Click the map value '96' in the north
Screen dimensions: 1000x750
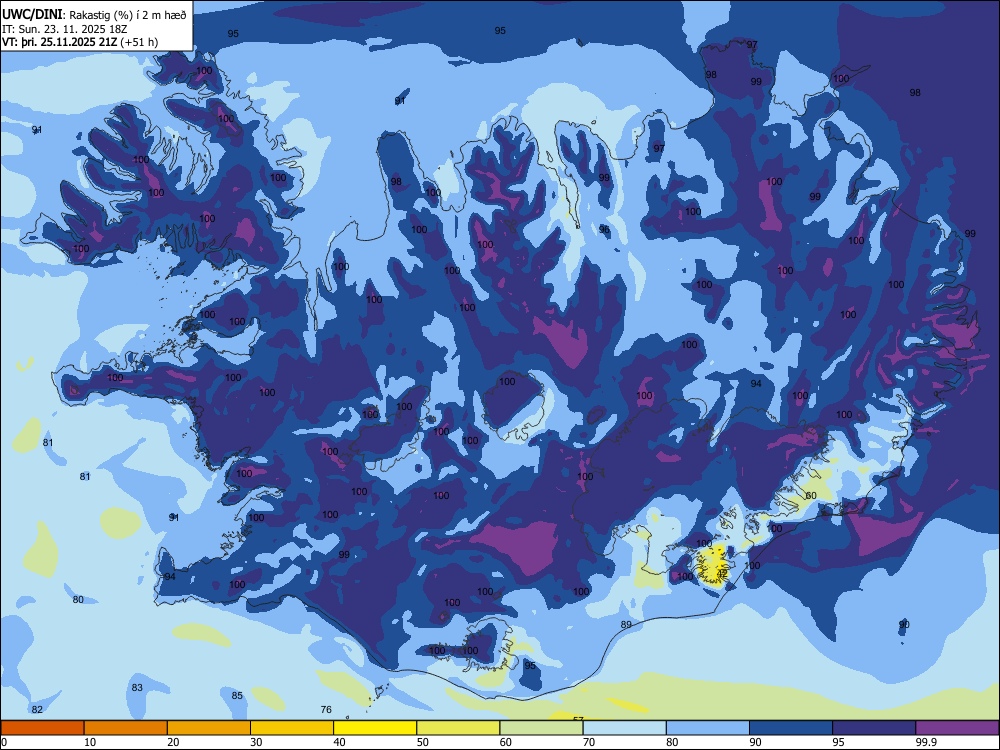pos(604,229)
